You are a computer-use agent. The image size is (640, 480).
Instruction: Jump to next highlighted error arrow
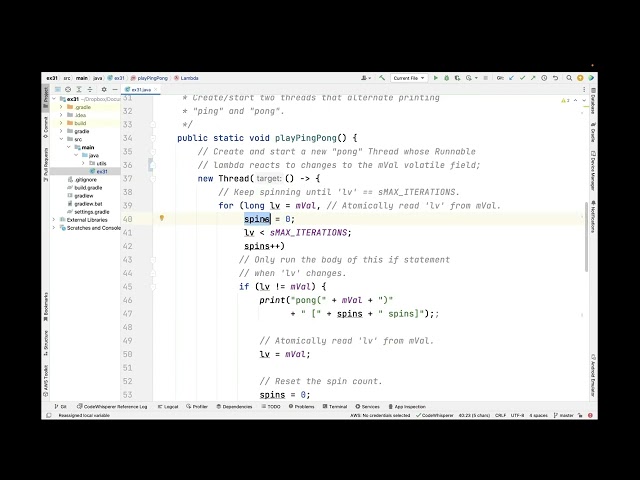click(584, 100)
